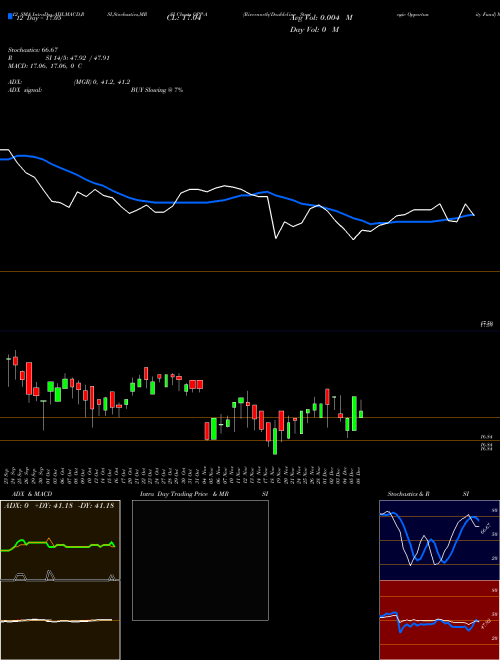Click the 'Avg Vol: 0.004 M' label
Viewport: 500px width, 660px height.
[x=321, y=18]
